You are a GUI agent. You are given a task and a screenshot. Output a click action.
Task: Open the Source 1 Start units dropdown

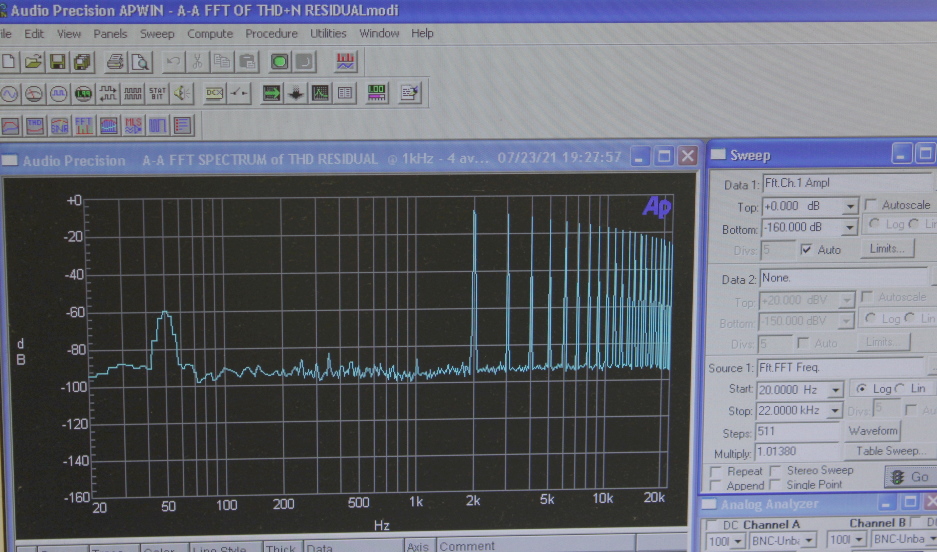pos(835,391)
